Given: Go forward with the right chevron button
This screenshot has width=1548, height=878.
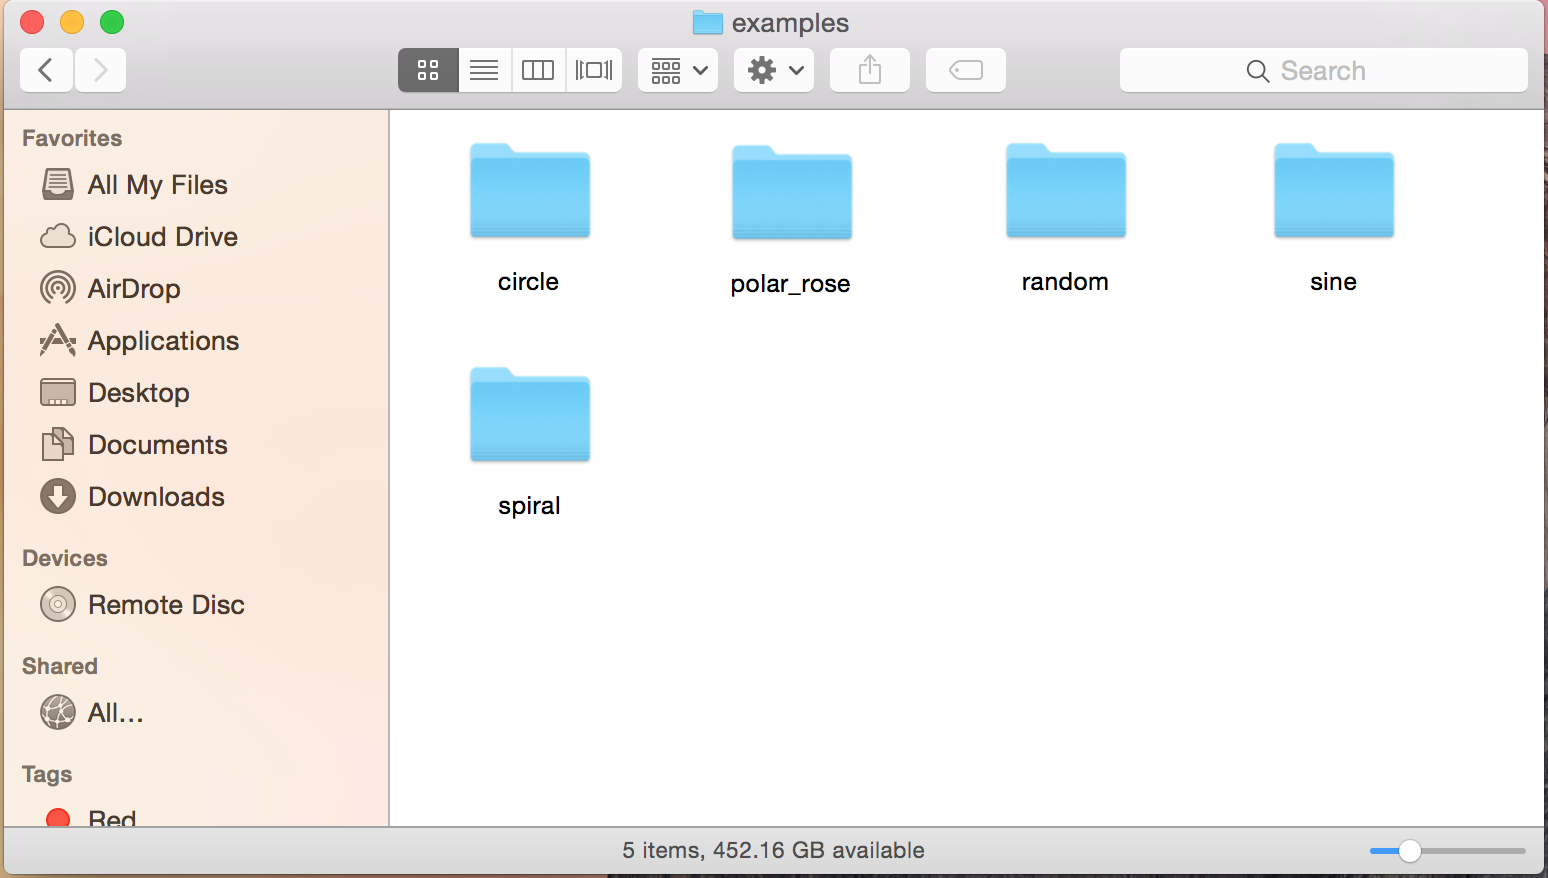Looking at the screenshot, I should pos(100,70).
